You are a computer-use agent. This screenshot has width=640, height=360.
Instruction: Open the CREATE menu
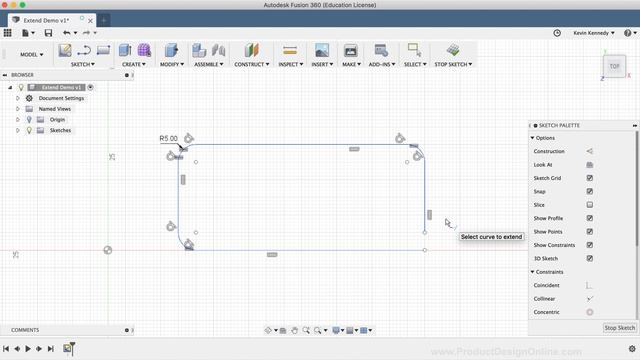(134, 64)
